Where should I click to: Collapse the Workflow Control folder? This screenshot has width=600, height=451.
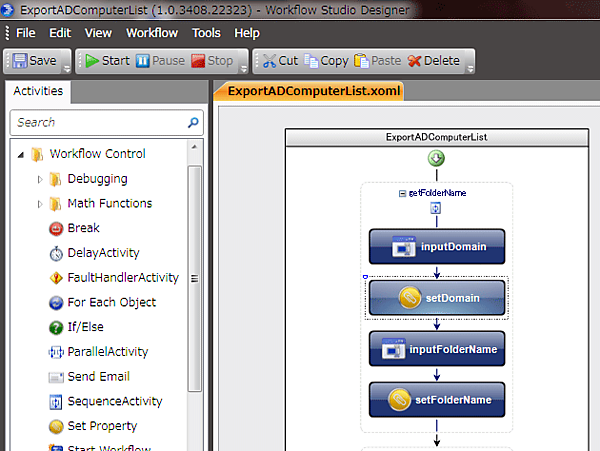click(x=21, y=155)
